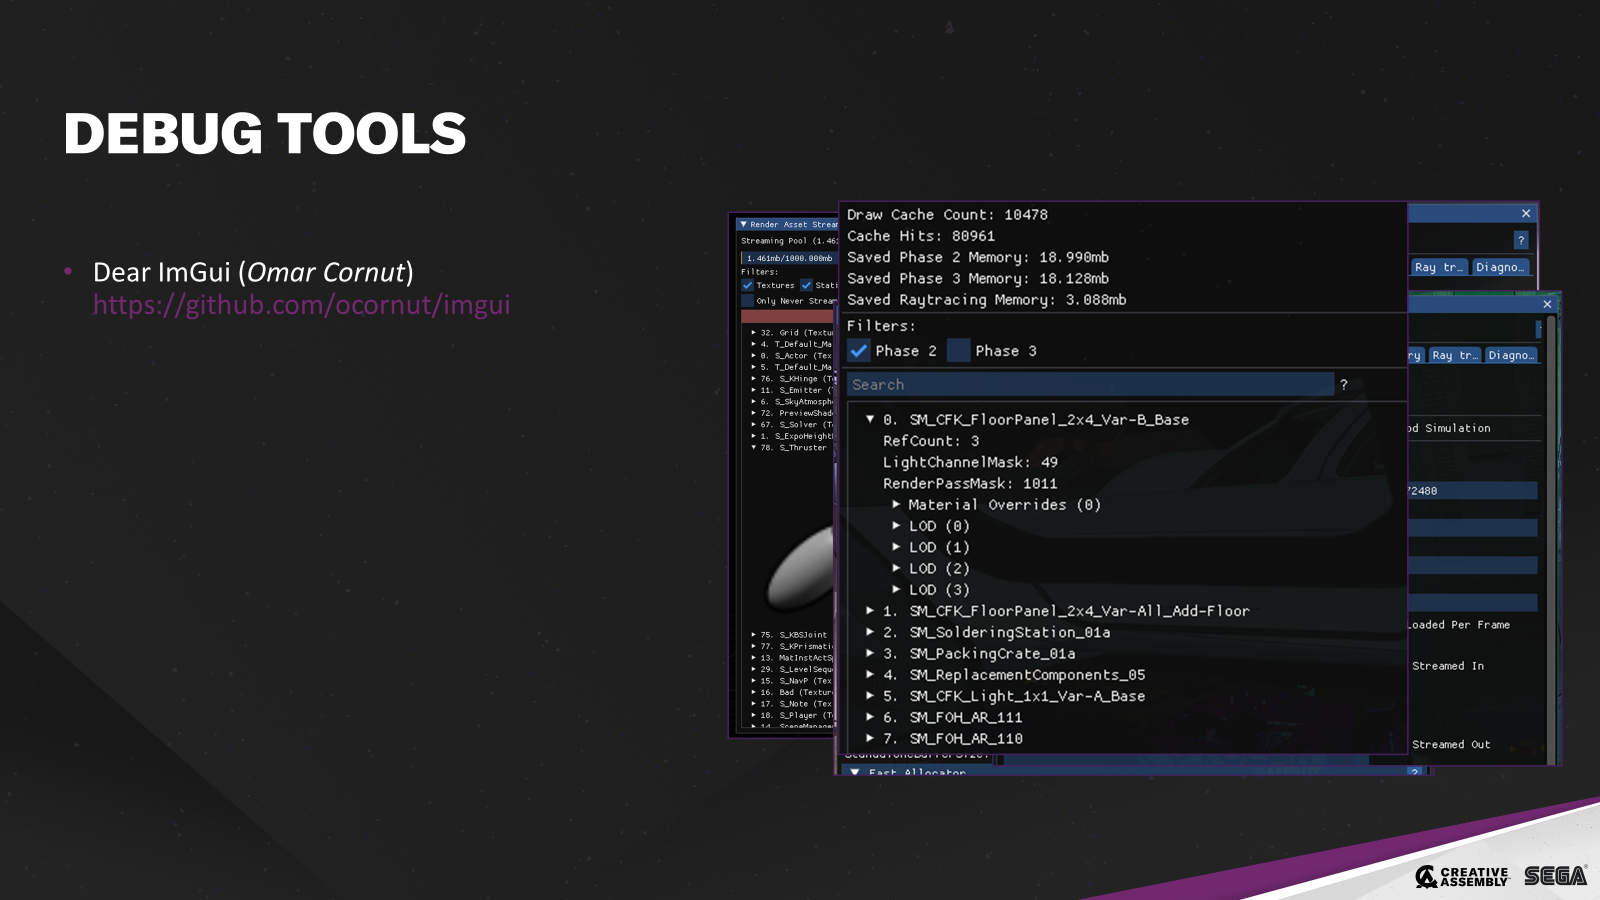Expand the LOD (3) node
Viewport: 1600px width, 900px height.
(x=896, y=590)
